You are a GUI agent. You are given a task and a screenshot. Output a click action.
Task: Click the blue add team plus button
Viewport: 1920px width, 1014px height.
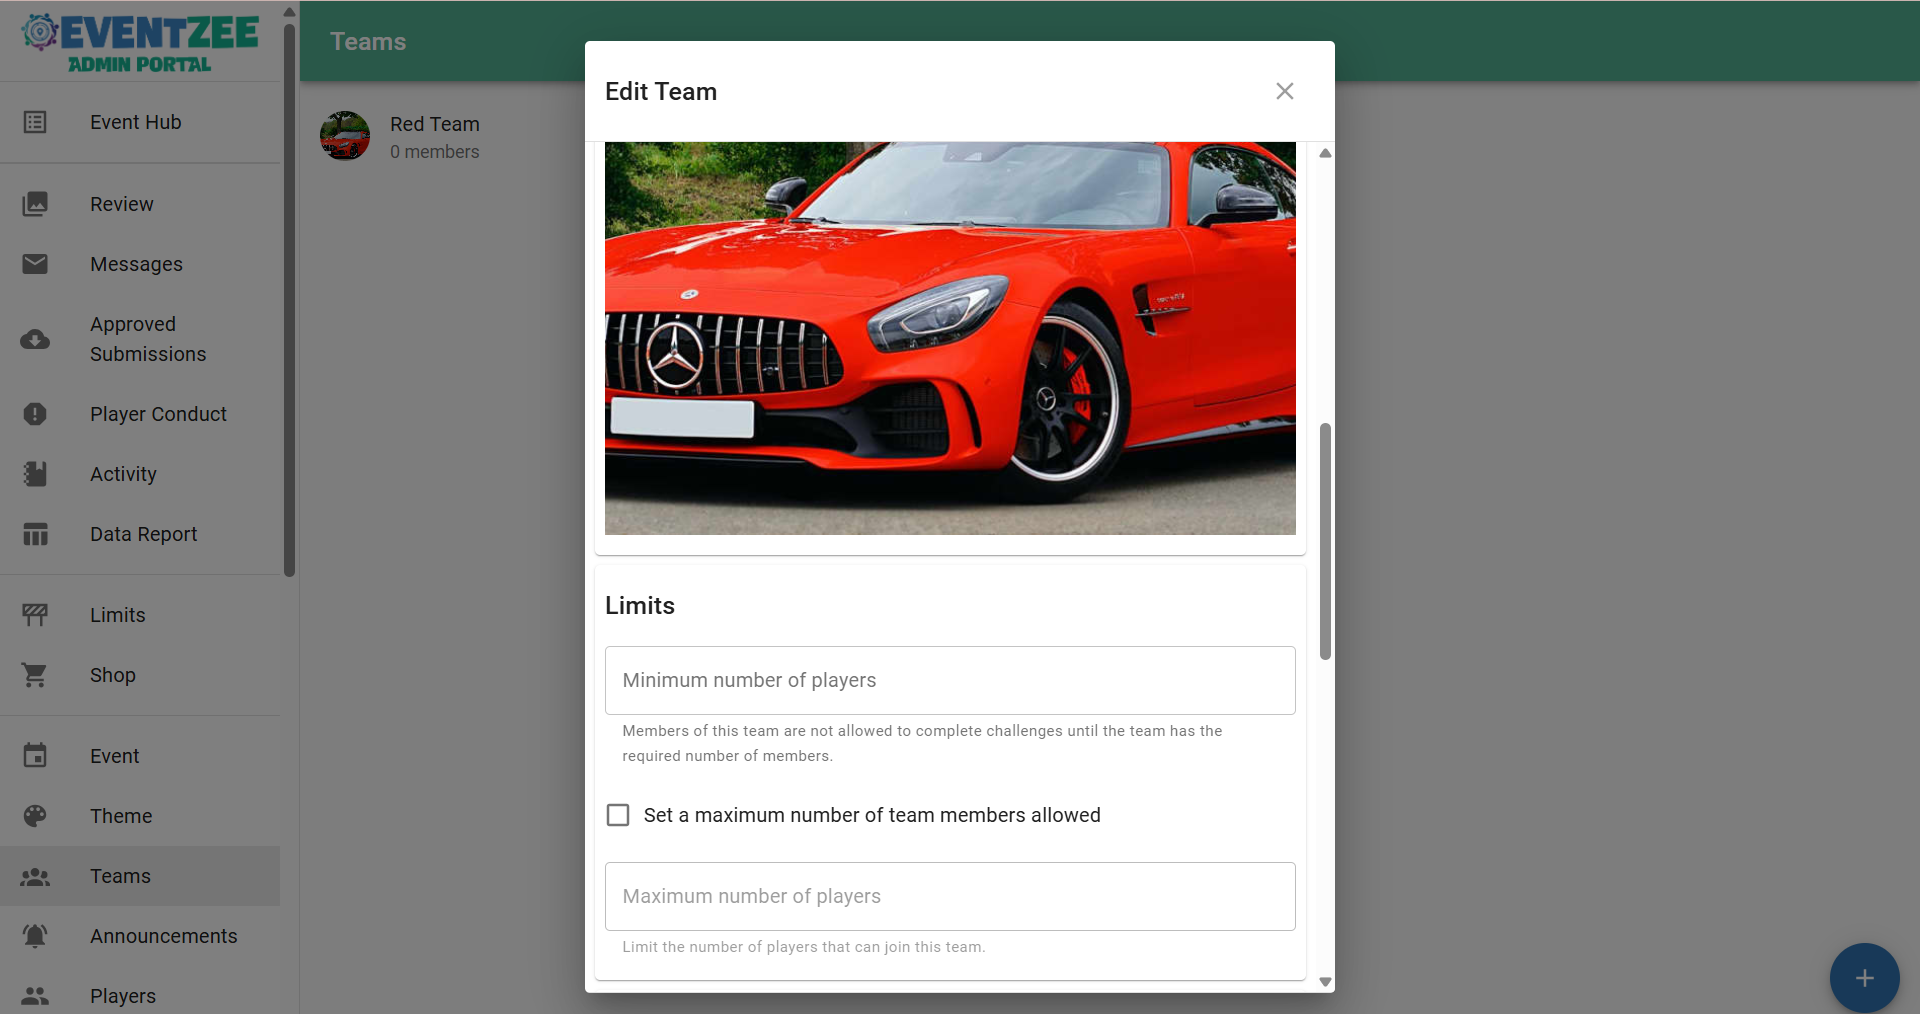point(1865,978)
